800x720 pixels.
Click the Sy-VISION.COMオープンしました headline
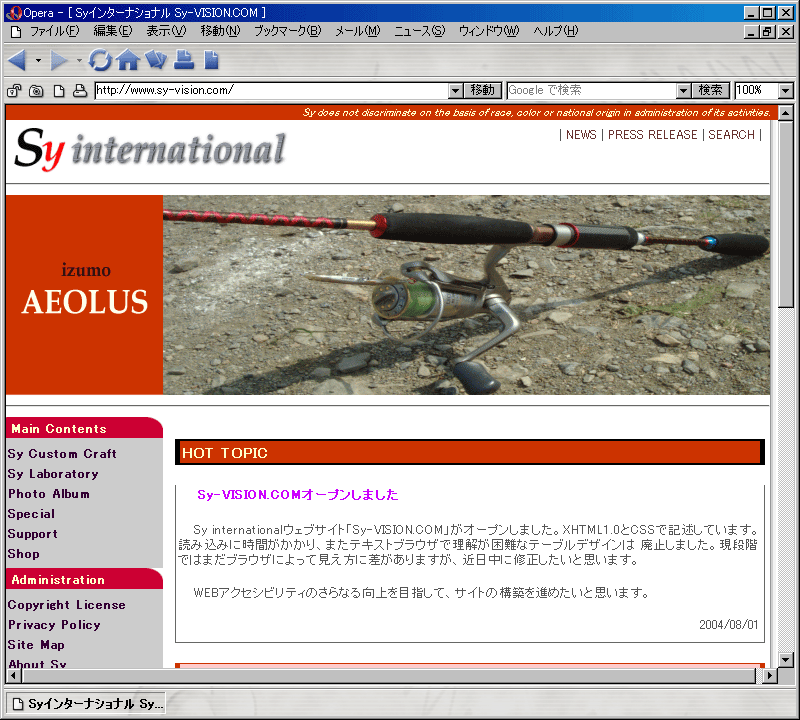click(x=297, y=494)
